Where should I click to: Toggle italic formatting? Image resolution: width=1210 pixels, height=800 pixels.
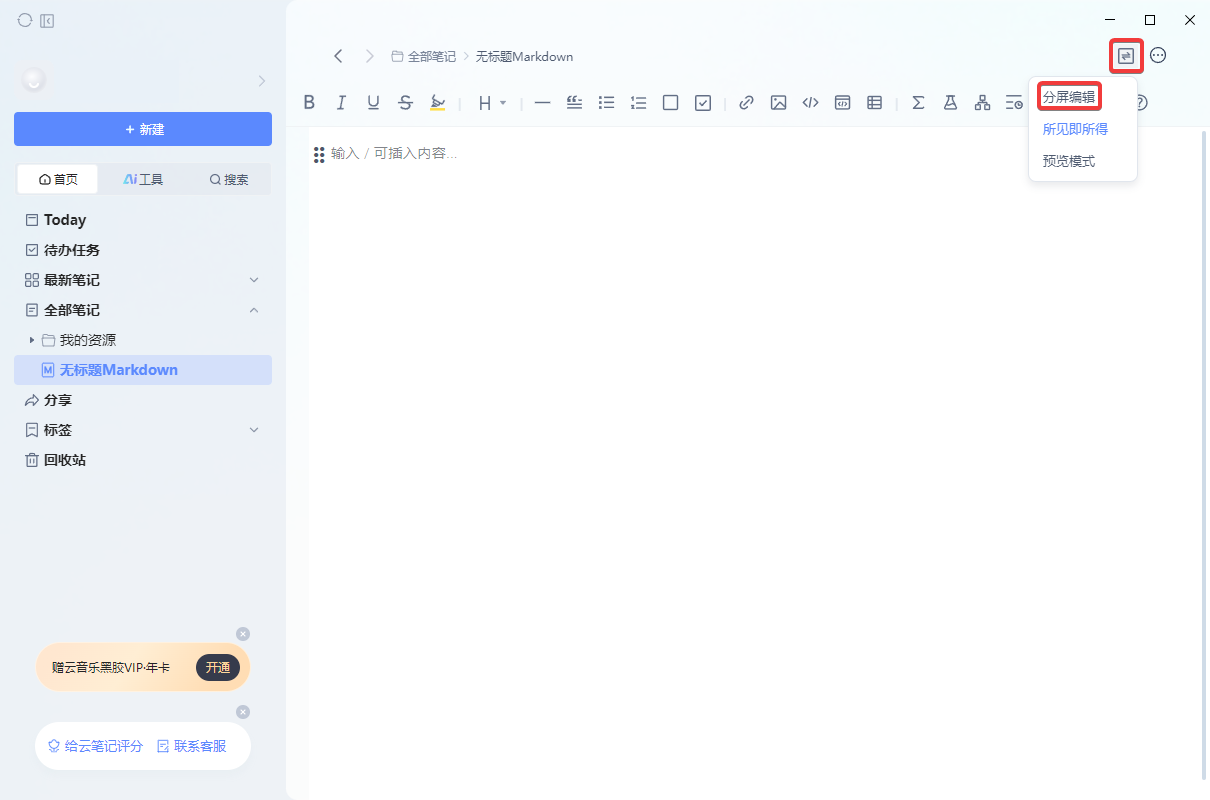click(x=341, y=102)
